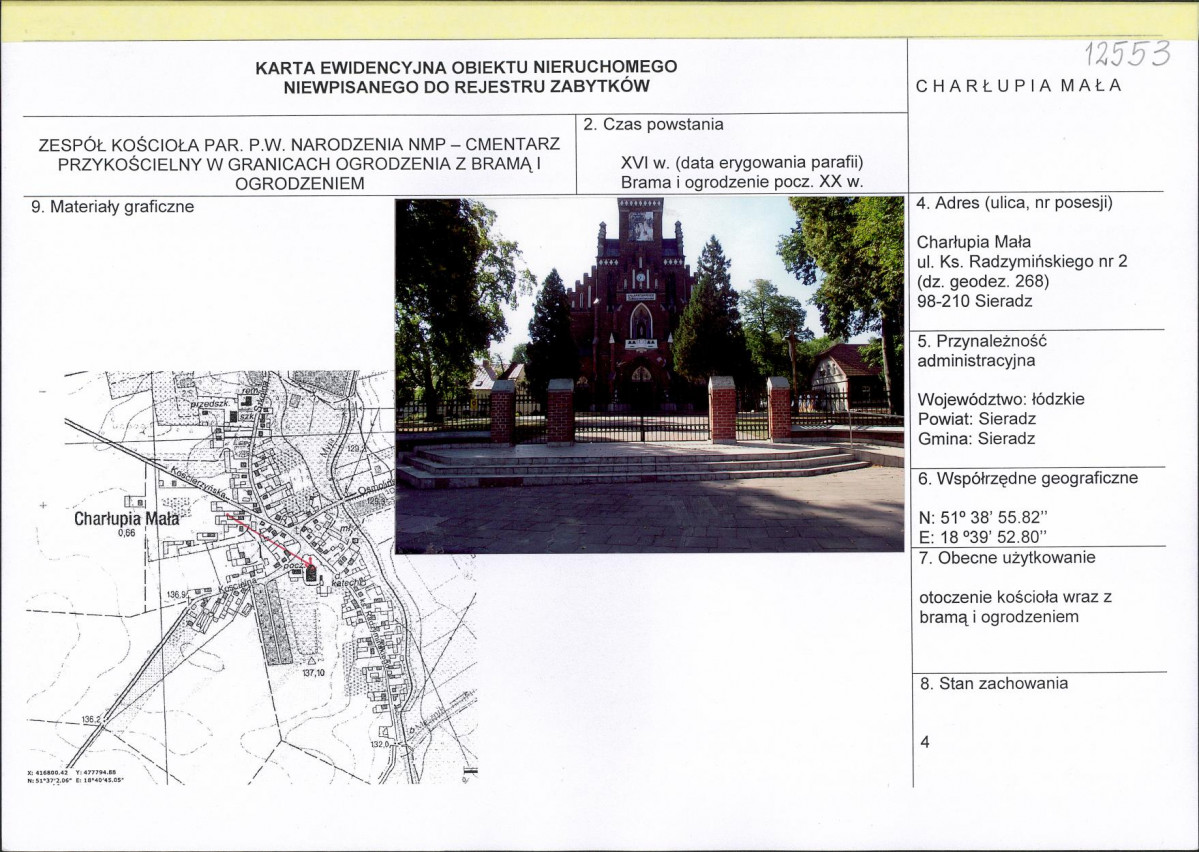Image resolution: width=1199 pixels, height=852 pixels.
Task: Click the 'Charłupia Mała' label on the map
Action: click(x=127, y=519)
